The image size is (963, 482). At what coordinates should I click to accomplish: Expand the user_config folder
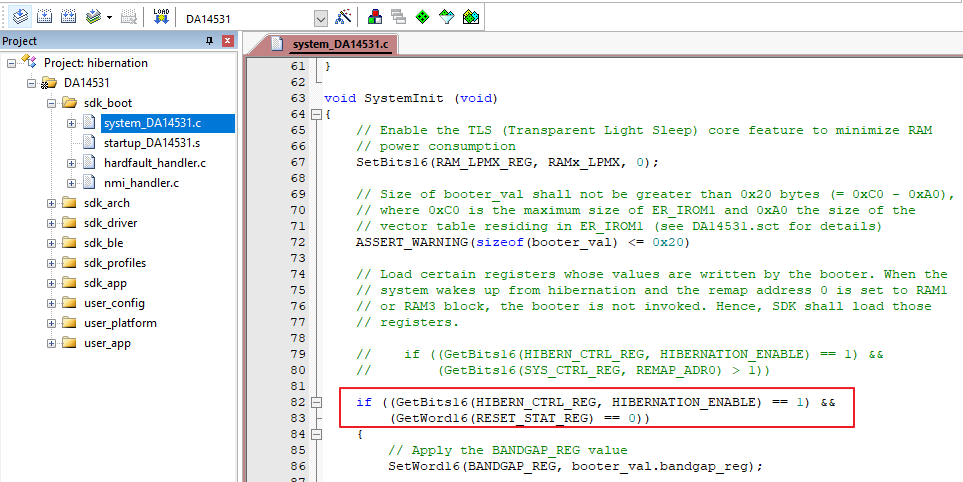coord(52,303)
